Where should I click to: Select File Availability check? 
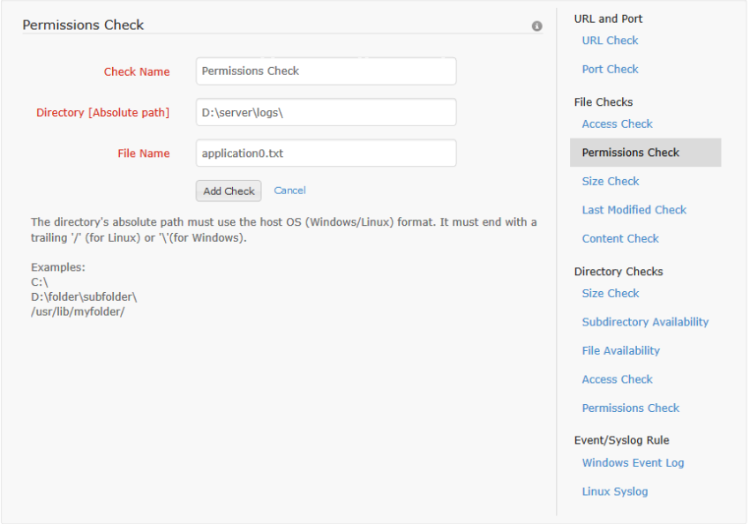click(x=620, y=351)
